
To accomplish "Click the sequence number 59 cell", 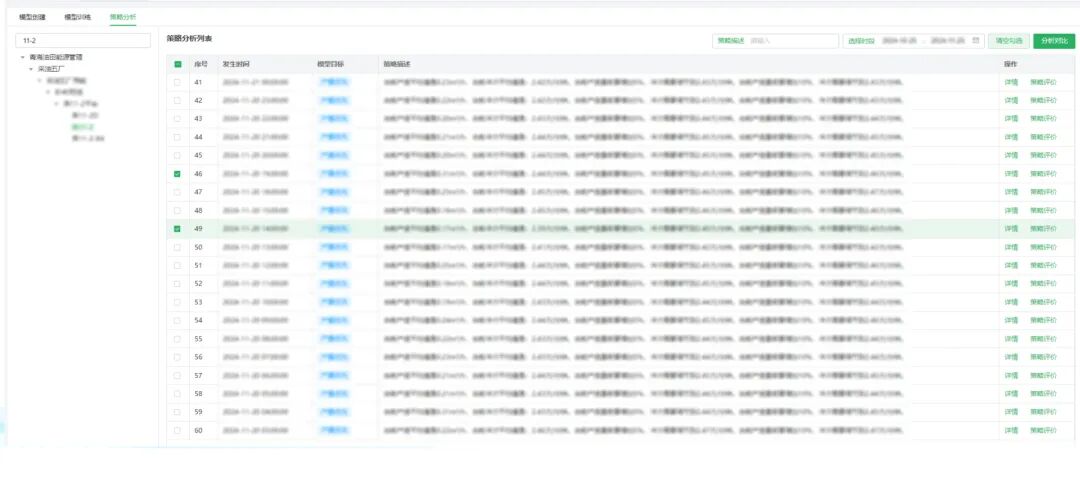I will coord(198,412).
